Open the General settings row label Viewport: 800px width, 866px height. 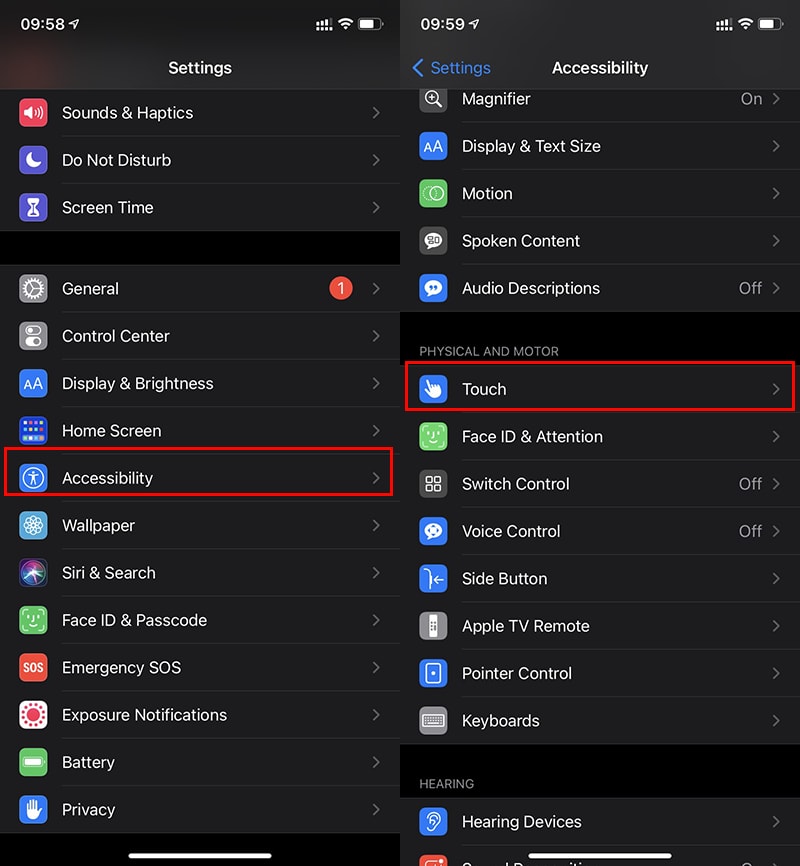point(90,289)
